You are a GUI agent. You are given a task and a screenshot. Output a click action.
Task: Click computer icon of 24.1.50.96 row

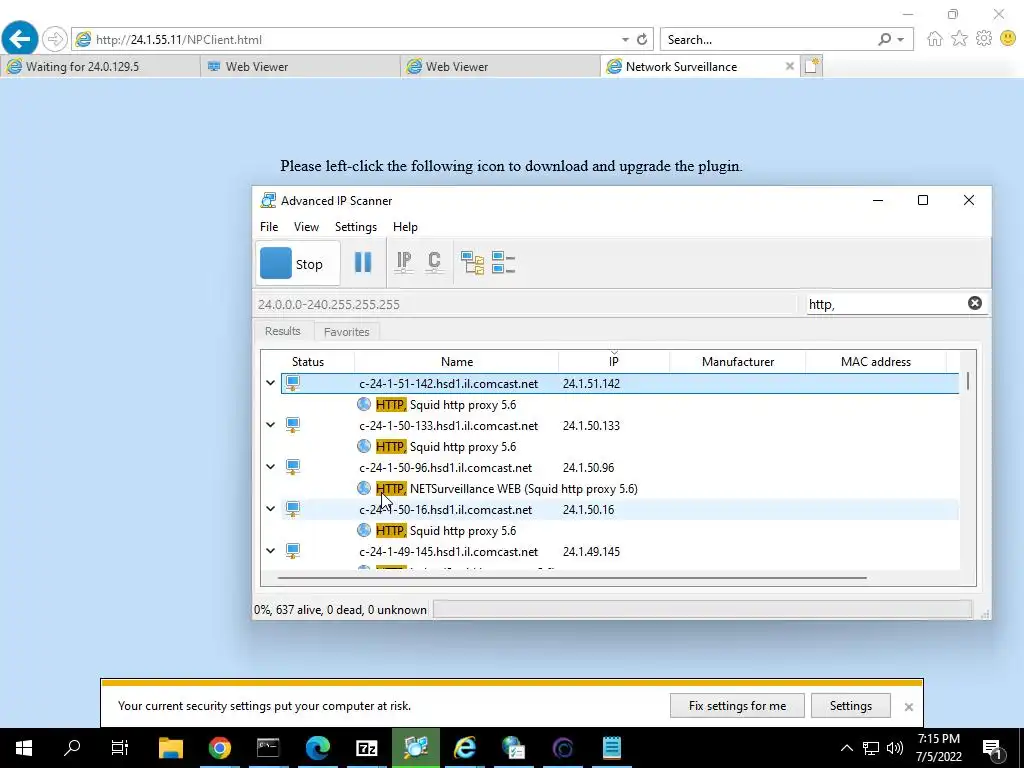click(293, 467)
